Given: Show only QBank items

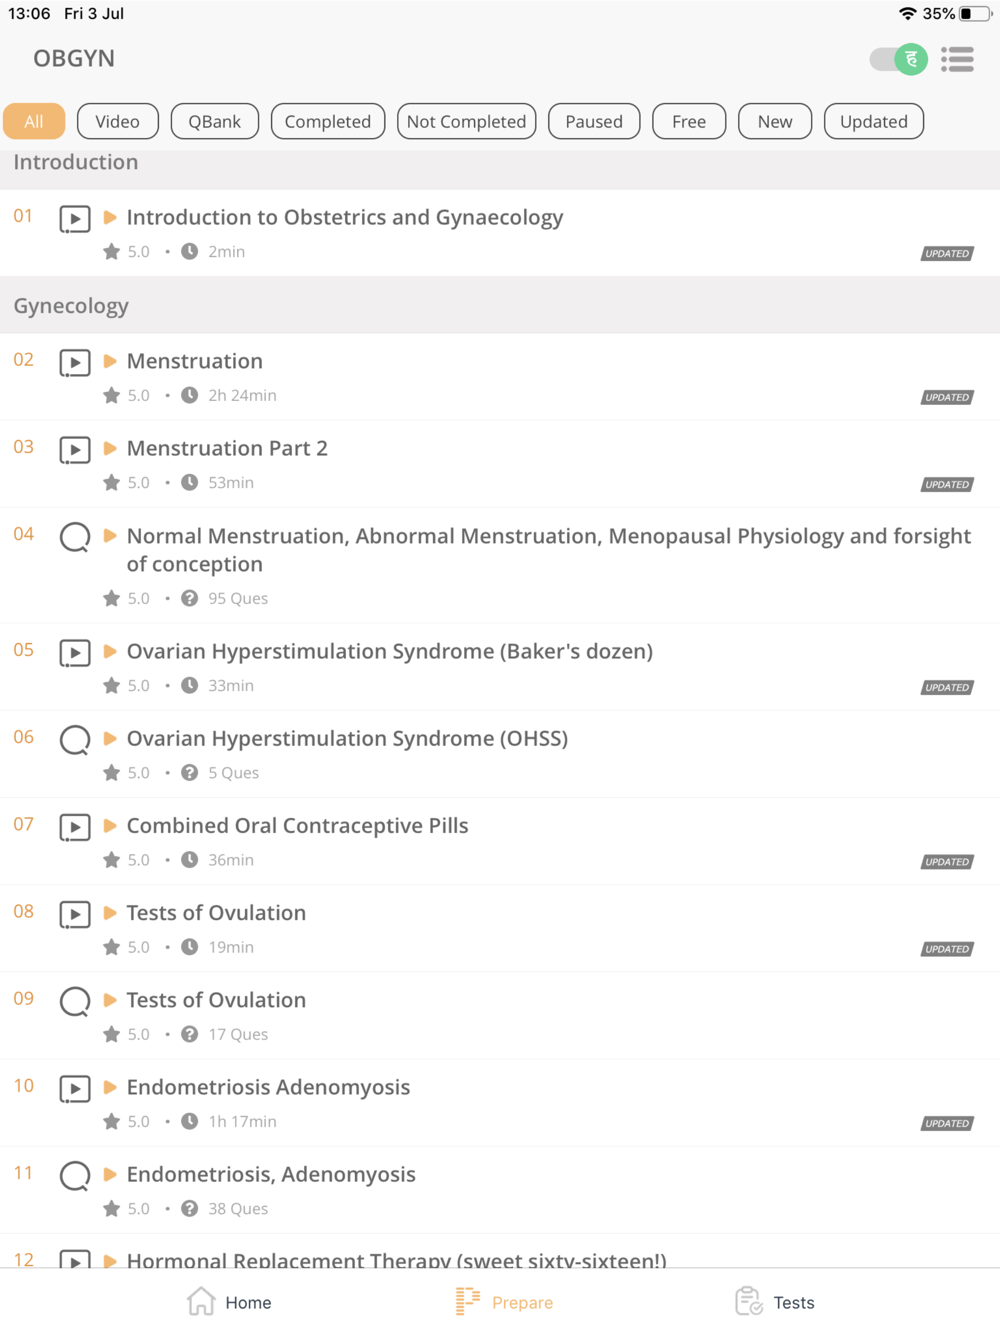Looking at the screenshot, I should [214, 121].
